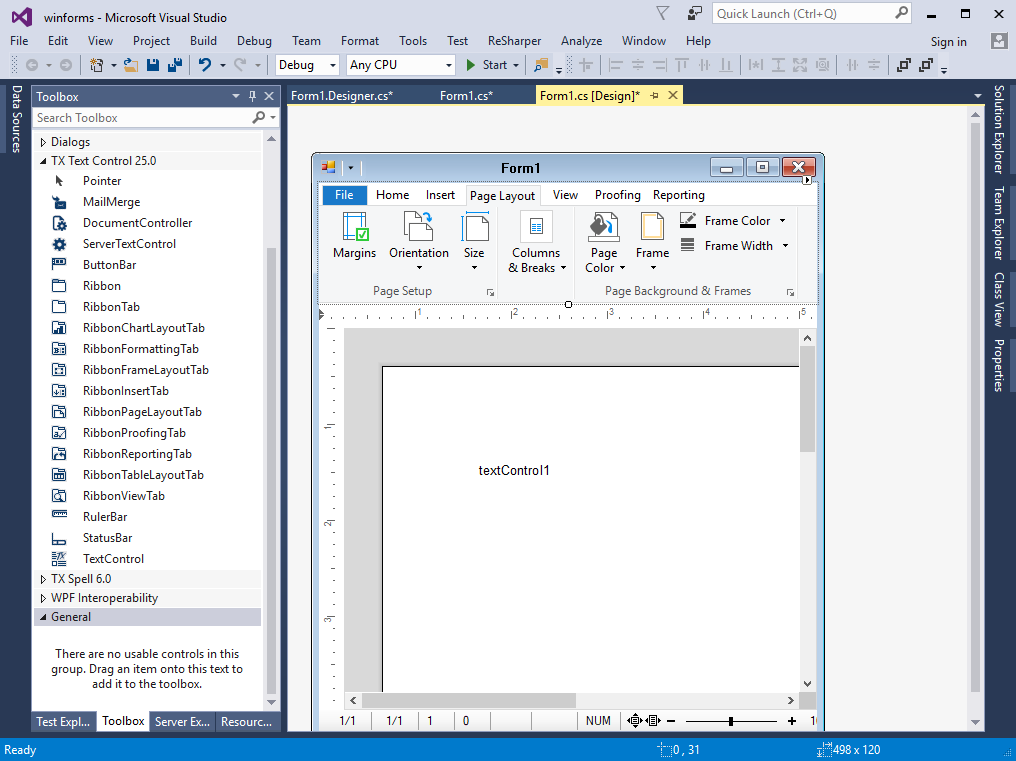Collapse the TX Text Control 25.0 group

tap(43, 161)
